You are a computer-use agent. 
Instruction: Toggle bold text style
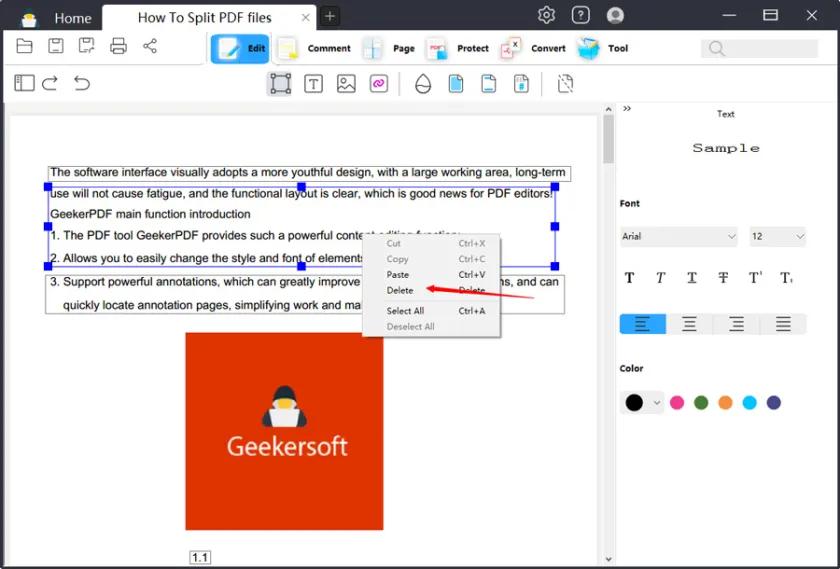[629, 278]
